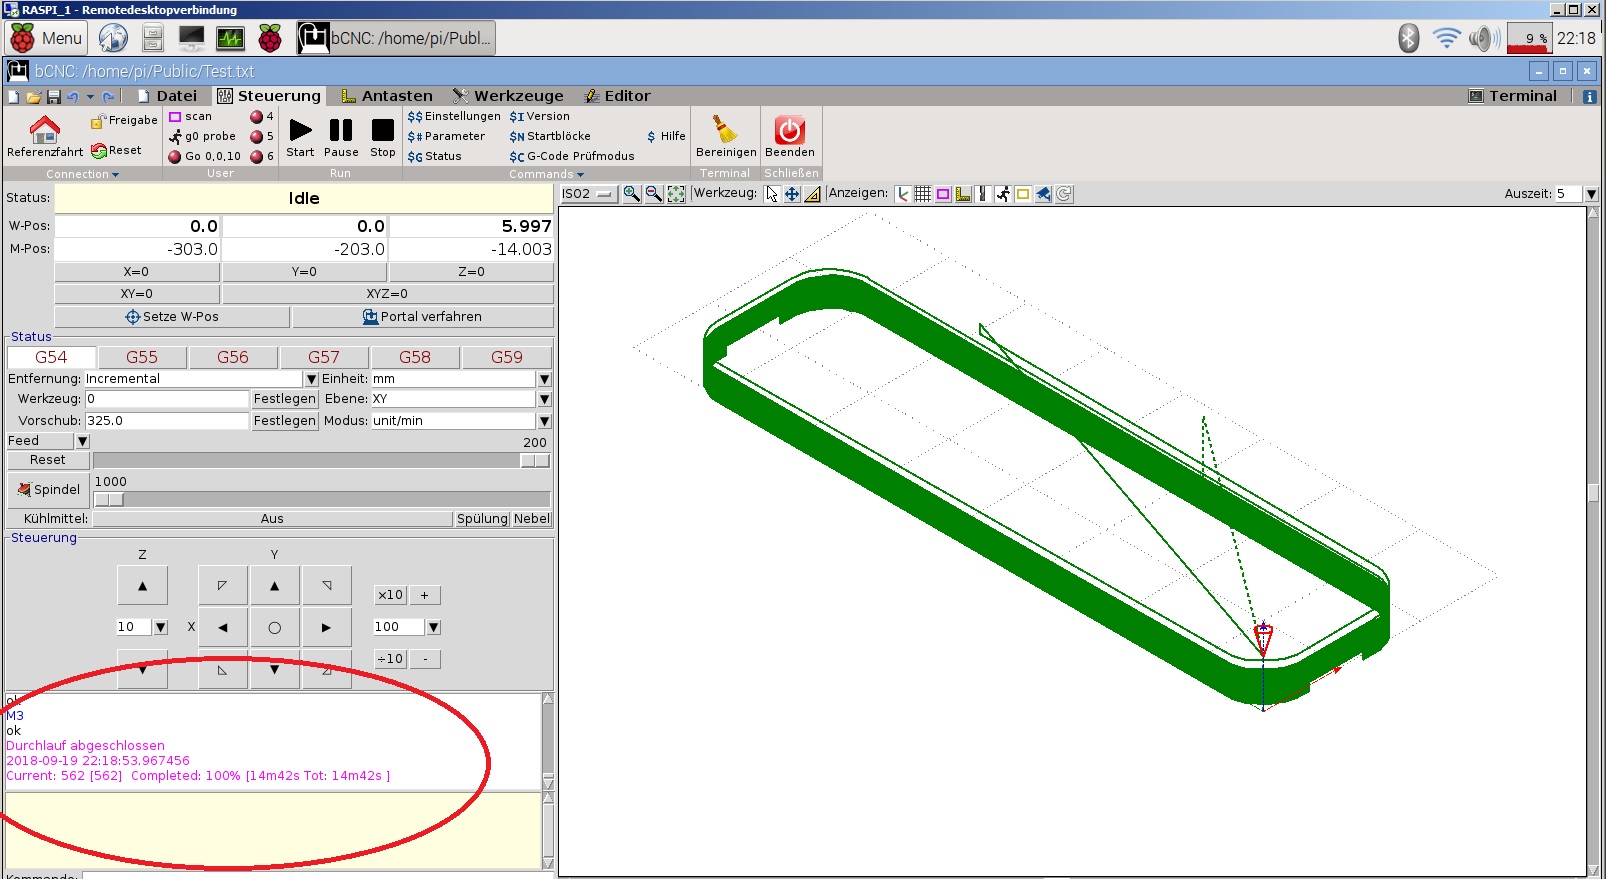
Task: Open the Entfernung dropdown set to Incremental
Action: 311,379
